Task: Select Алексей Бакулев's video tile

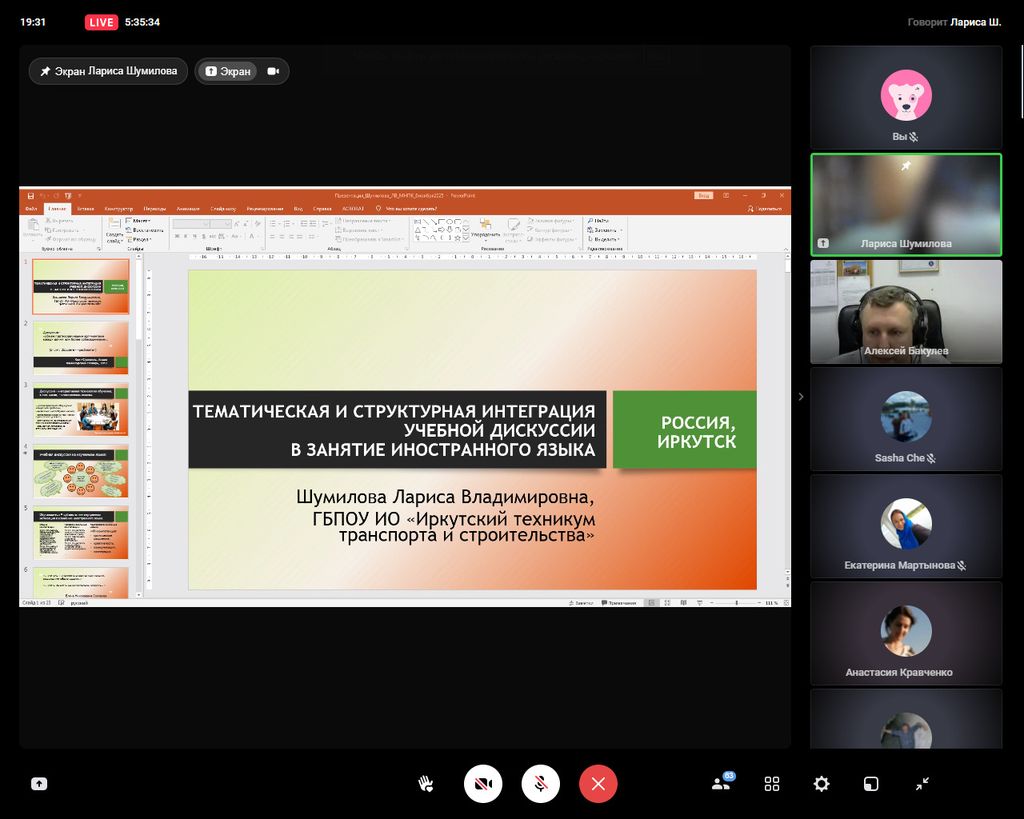Action: pos(905,311)
